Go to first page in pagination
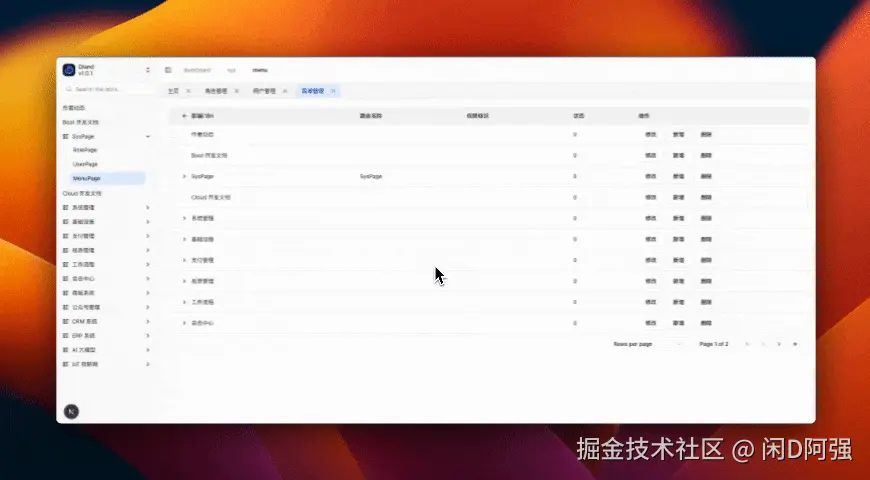870x480 pixels. pyautogui.click(x=747, y=344)
